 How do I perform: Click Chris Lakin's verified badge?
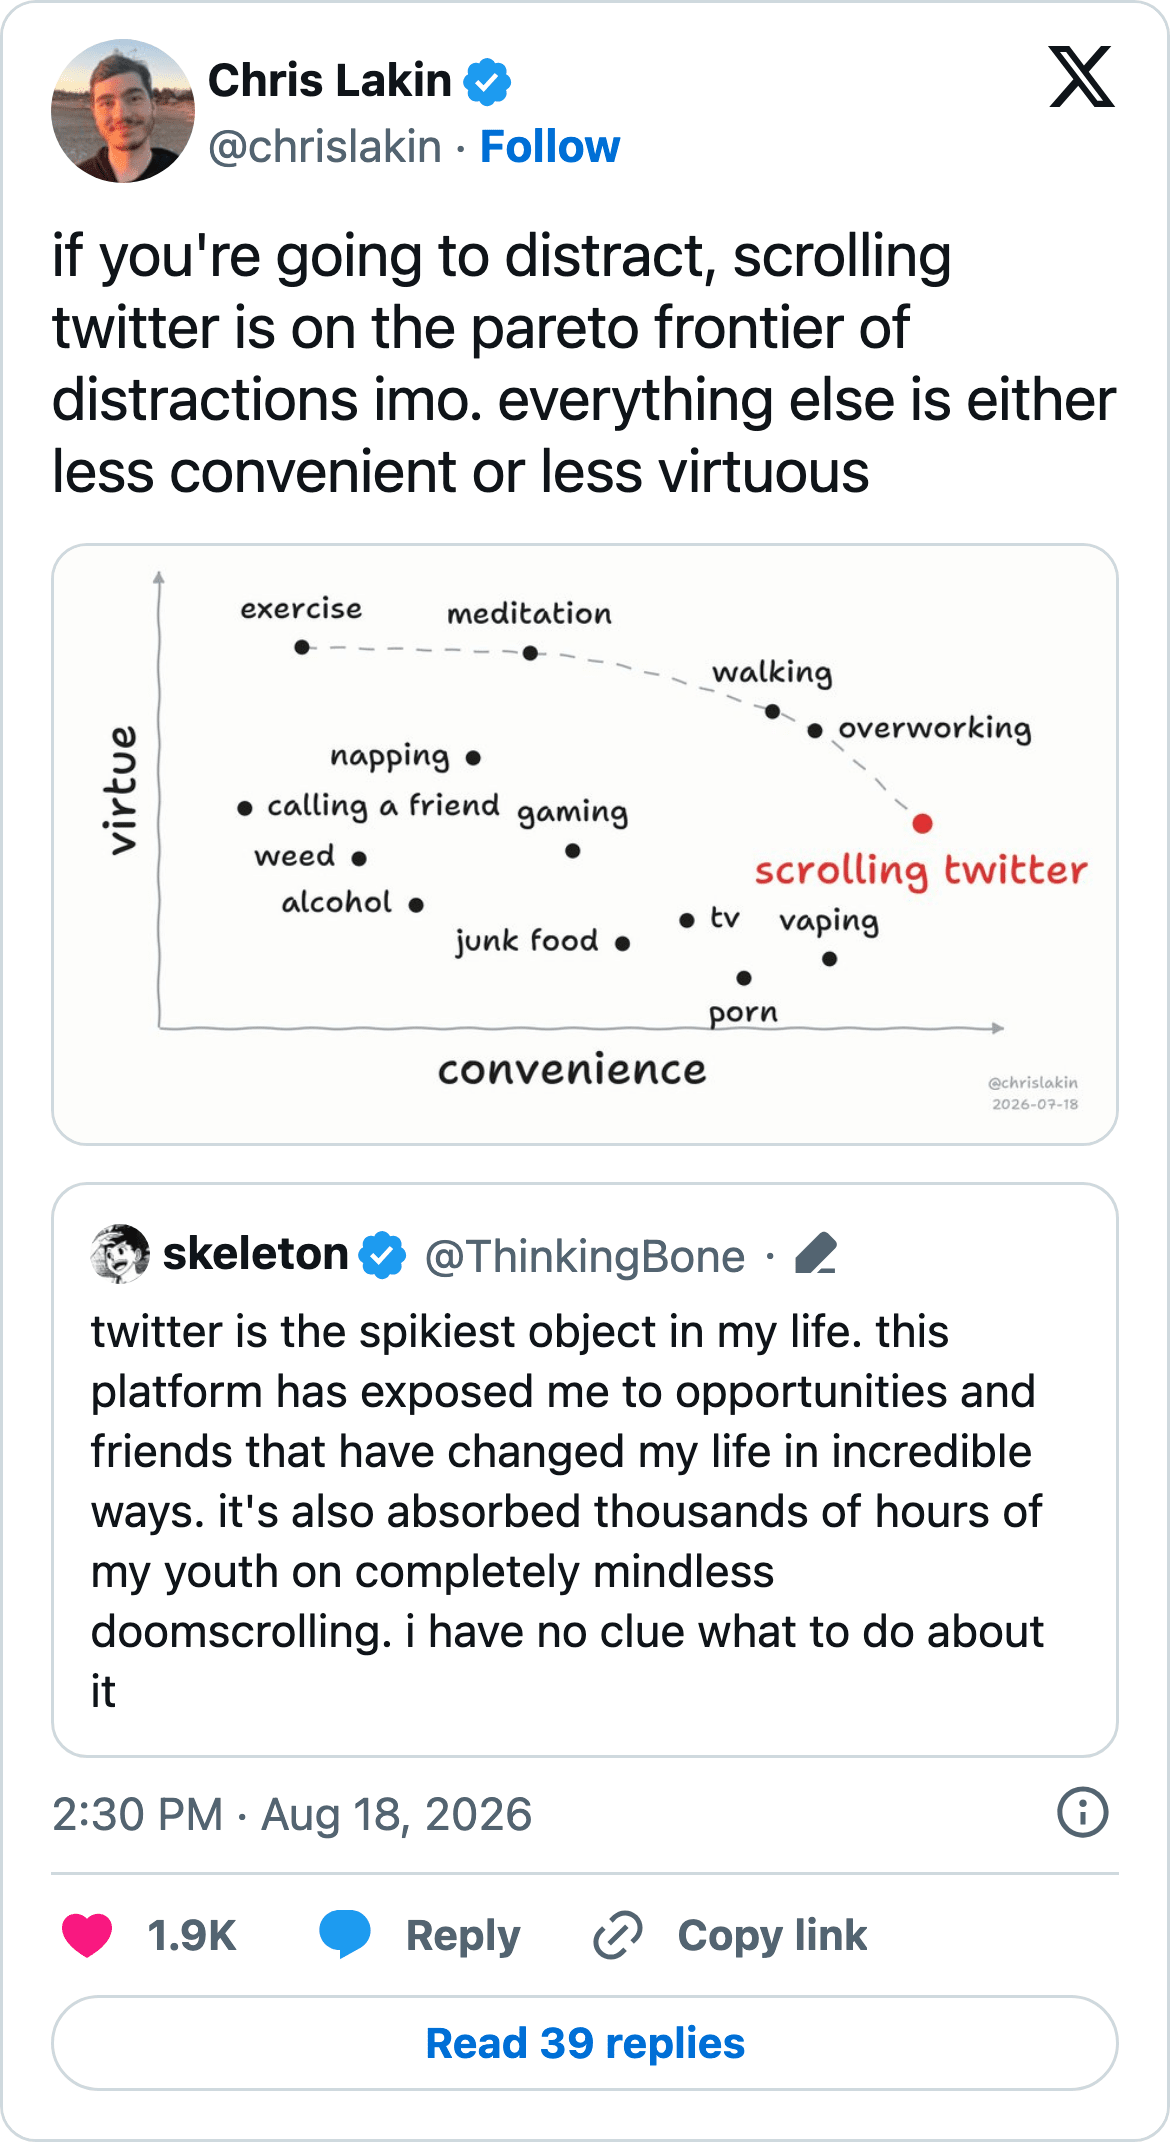click(487, 81)
